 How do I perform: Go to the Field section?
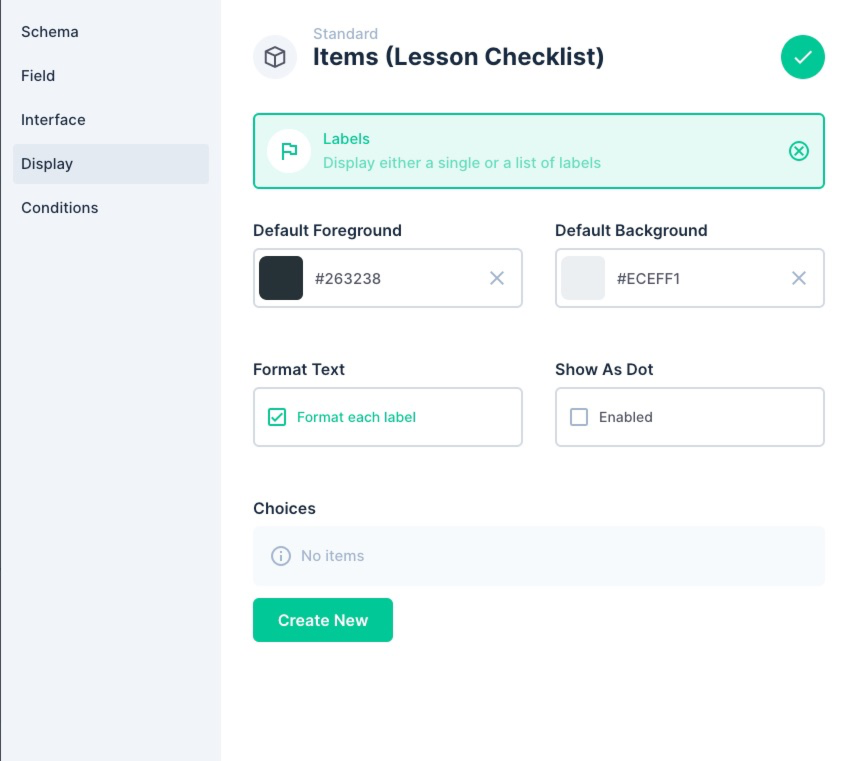click(111, 76)
